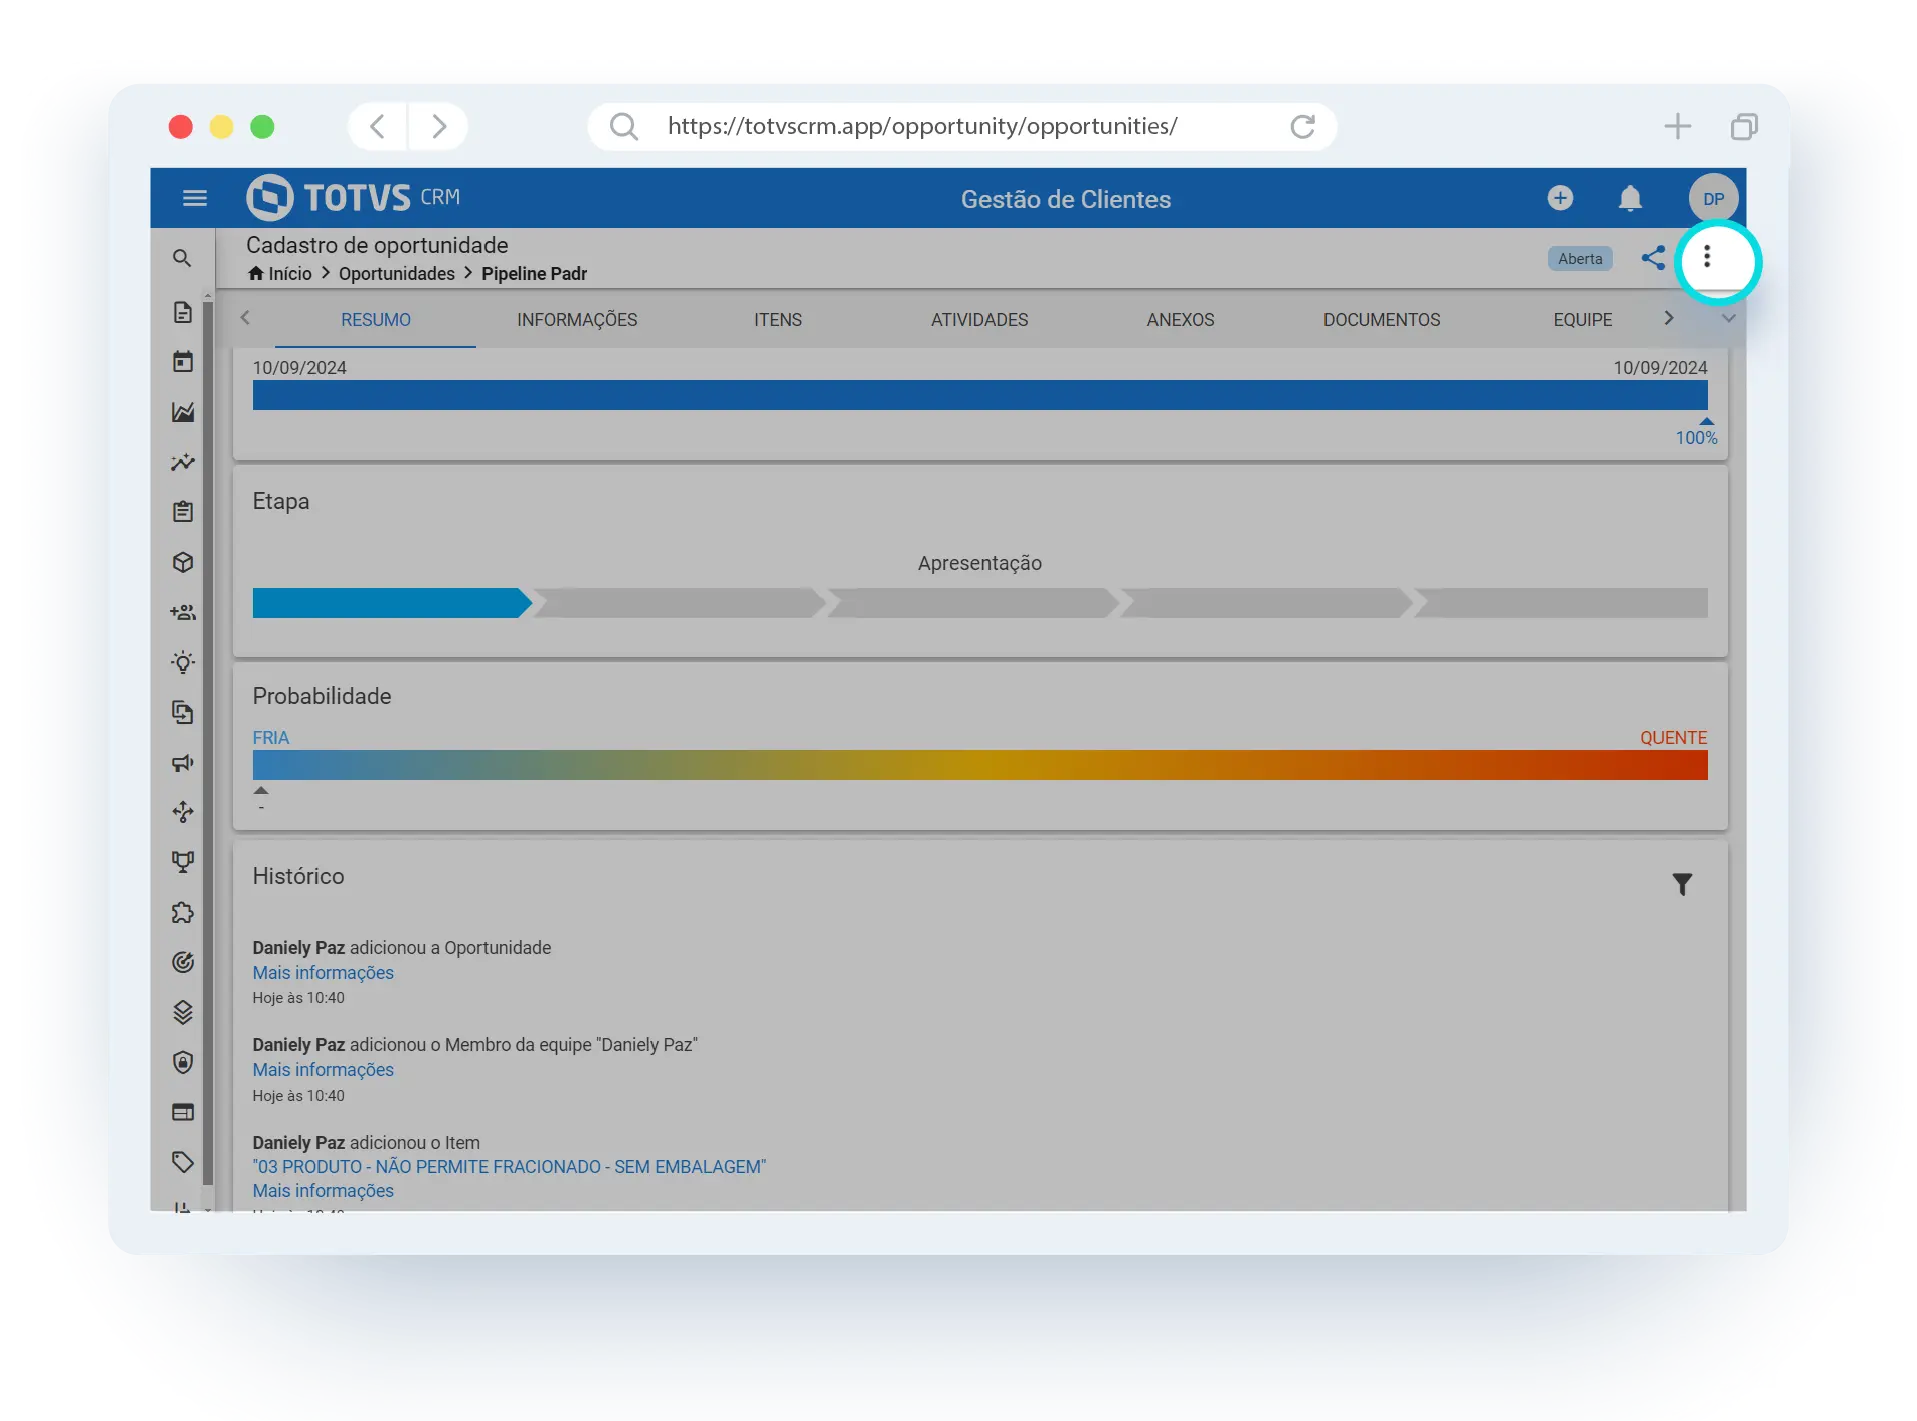The image size is (1917, 1421).
Task: Click the share icon beside Aberta
Action: pyautogui.click(x=1653, y=258)
